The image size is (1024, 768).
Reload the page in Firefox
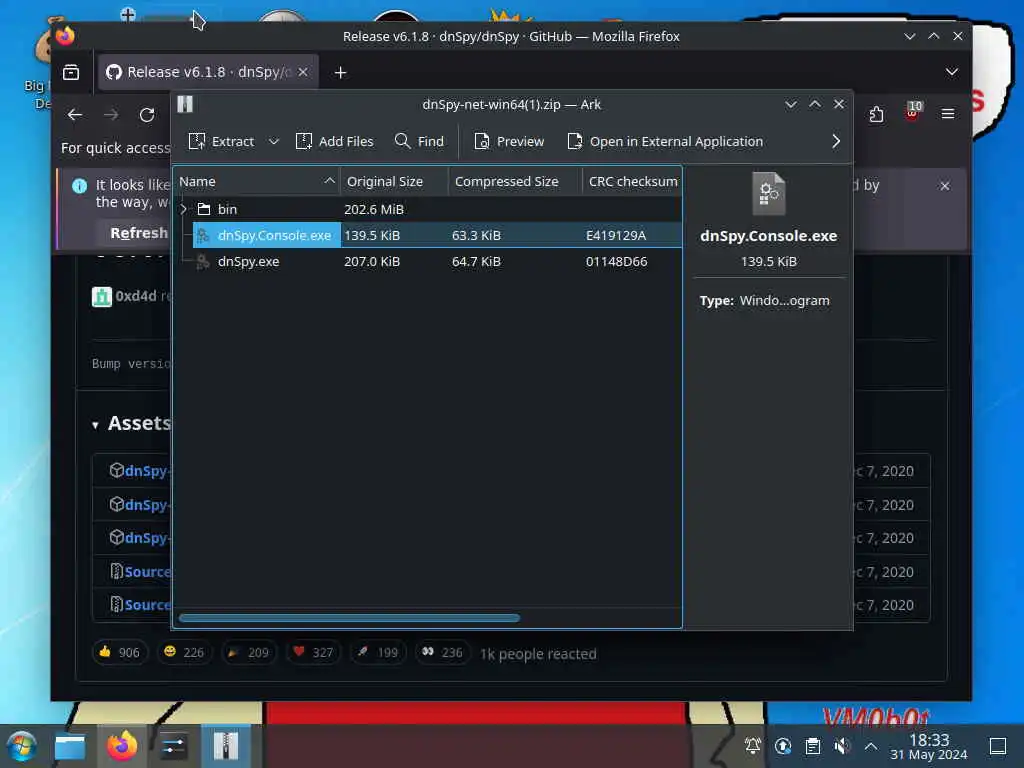click(x=147, y=115)
